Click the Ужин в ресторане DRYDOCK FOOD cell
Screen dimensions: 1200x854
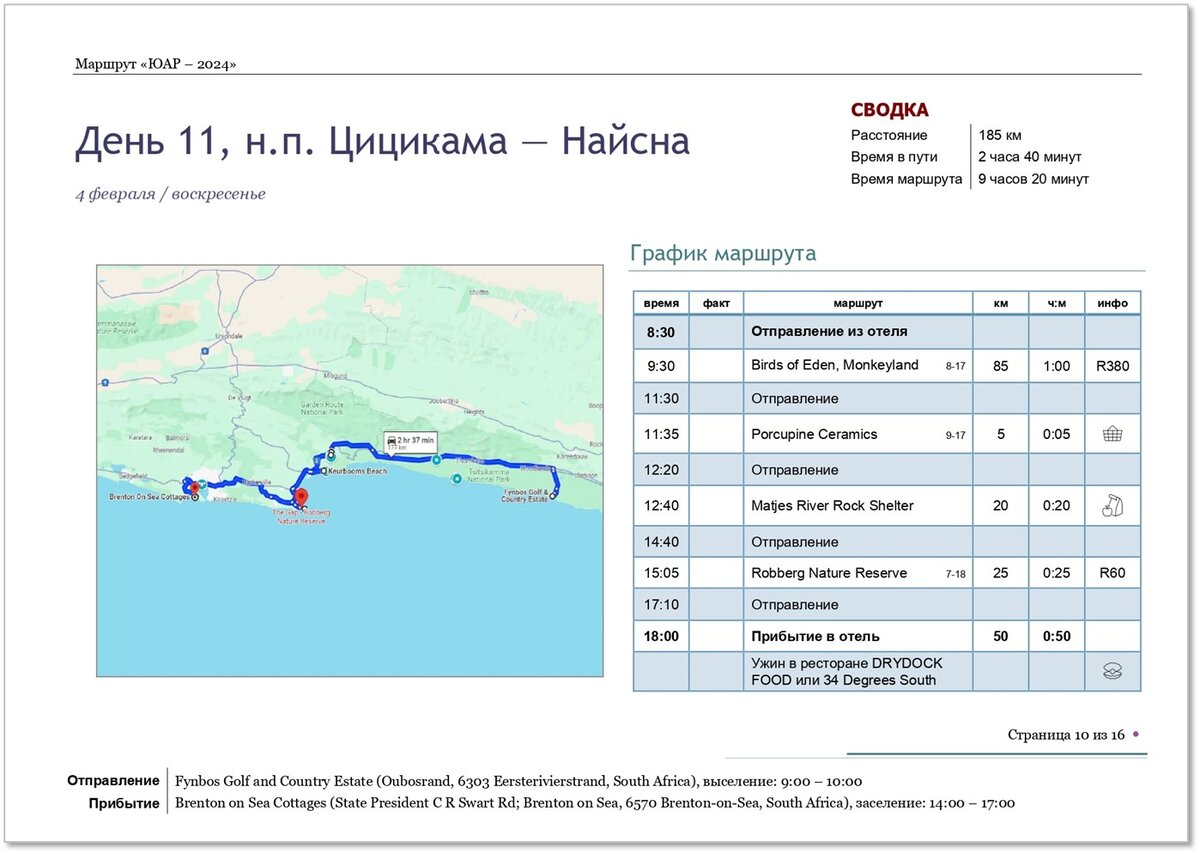click(x=858, y=672)
